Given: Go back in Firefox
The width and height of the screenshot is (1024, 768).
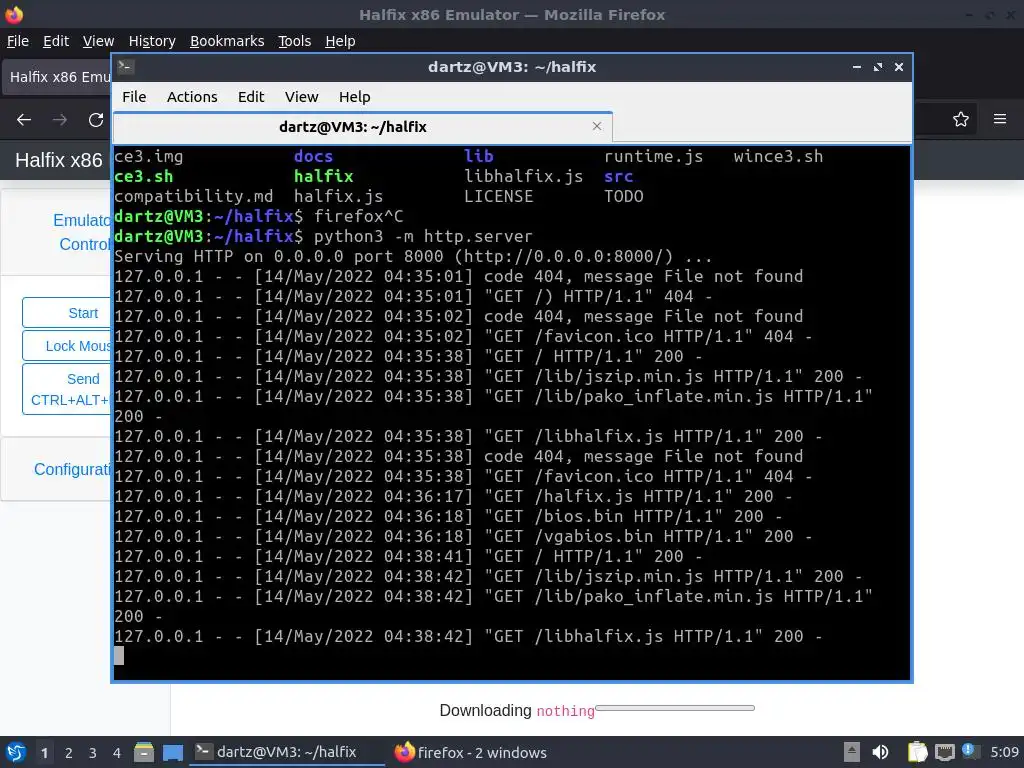Looking at the screenshot, I should (x=24, y=120).
